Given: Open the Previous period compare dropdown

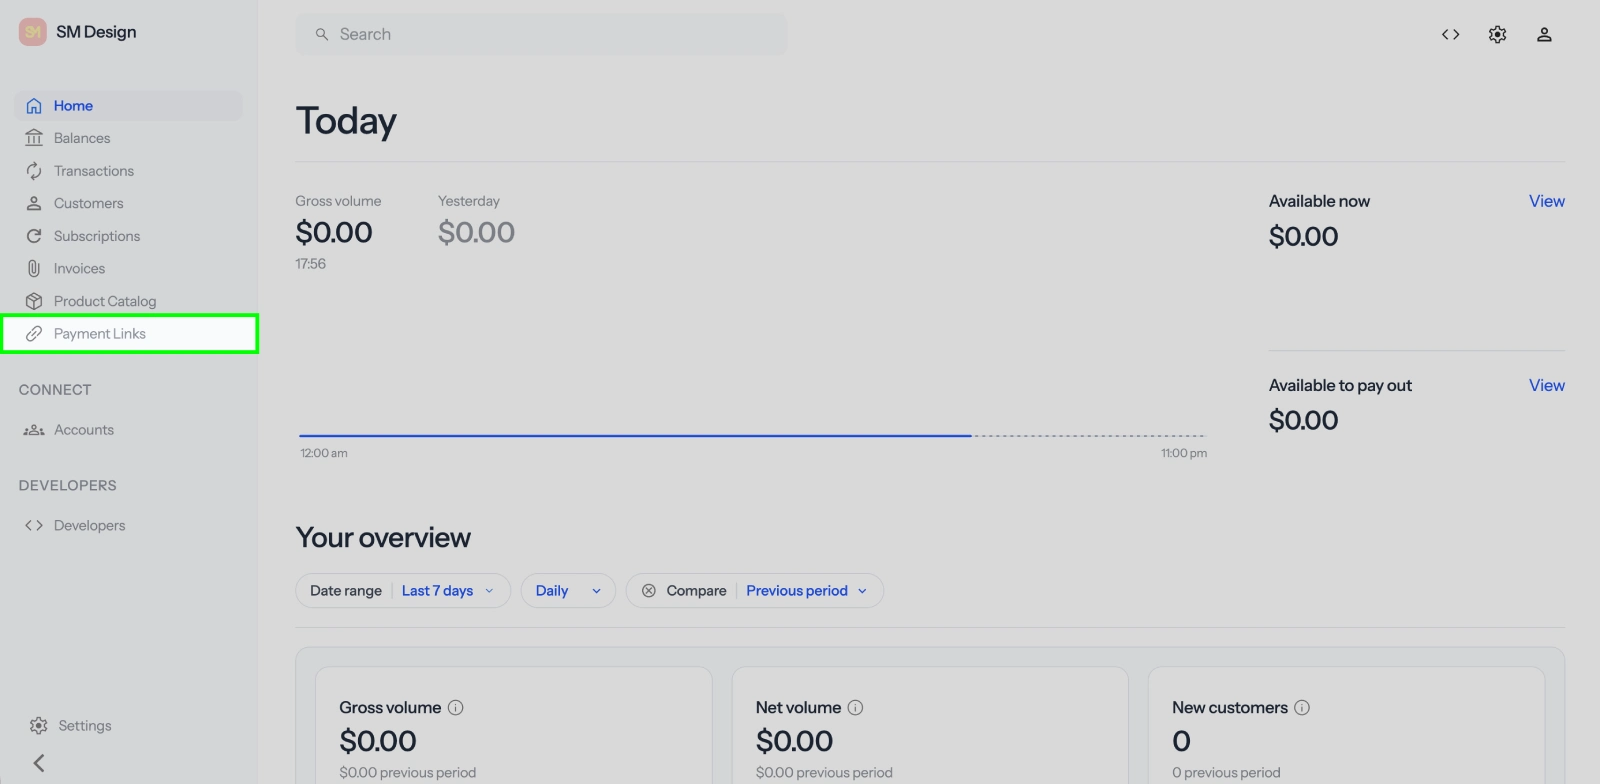Looking at the screenshot, I should (x=806, y=591).
